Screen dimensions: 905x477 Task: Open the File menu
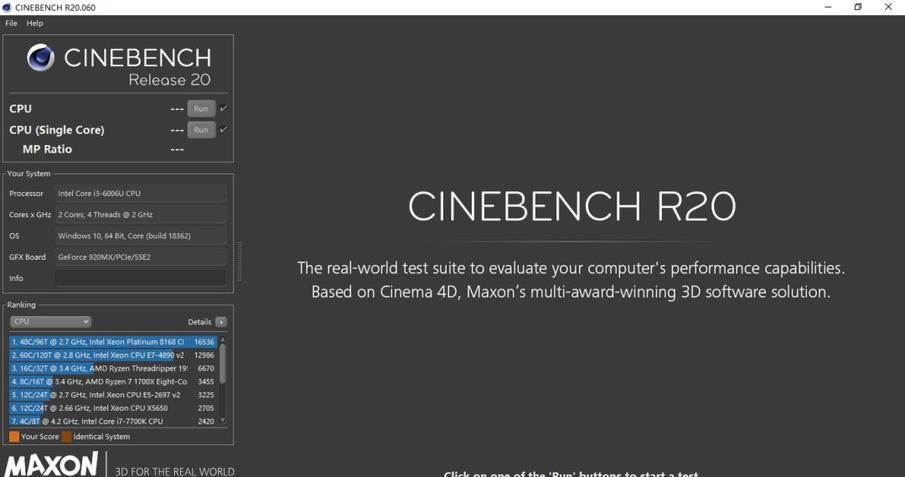click(11, 23)
